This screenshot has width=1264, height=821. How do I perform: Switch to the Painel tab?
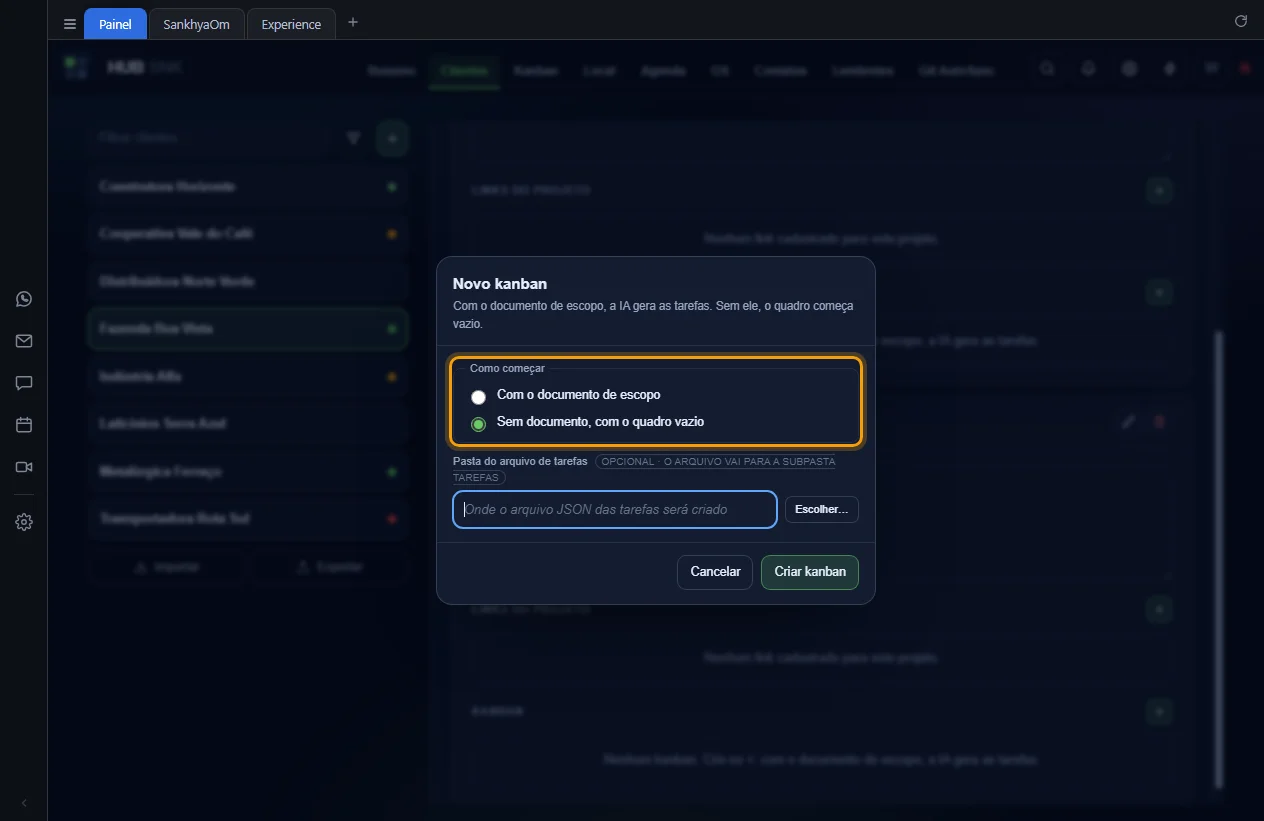[115, 24]
